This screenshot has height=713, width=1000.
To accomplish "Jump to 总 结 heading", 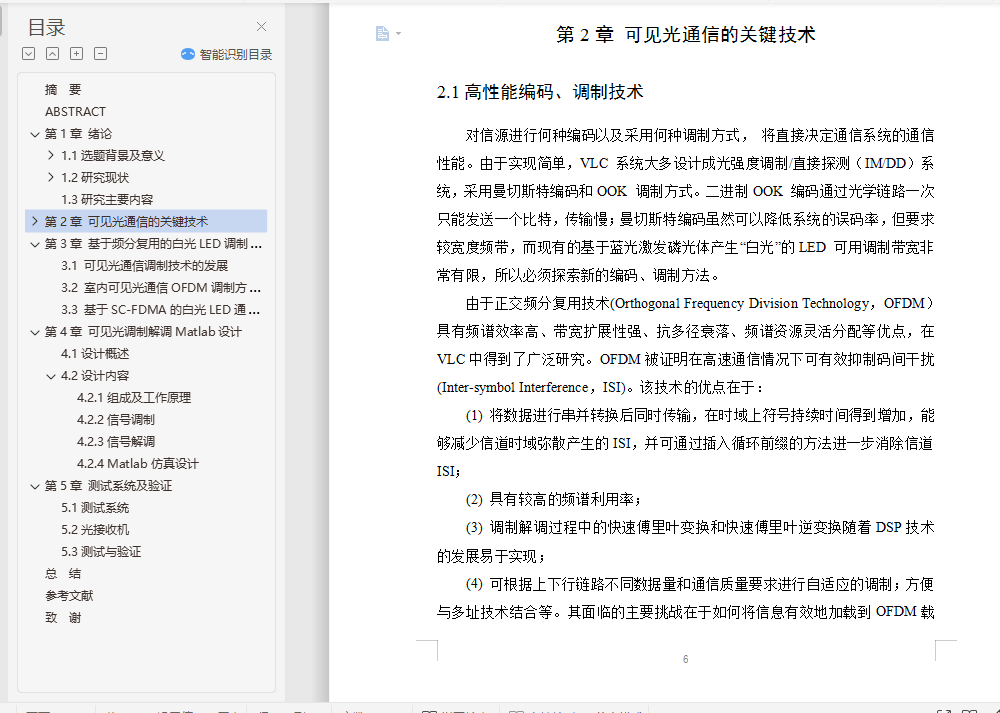I will click(63, 574).
